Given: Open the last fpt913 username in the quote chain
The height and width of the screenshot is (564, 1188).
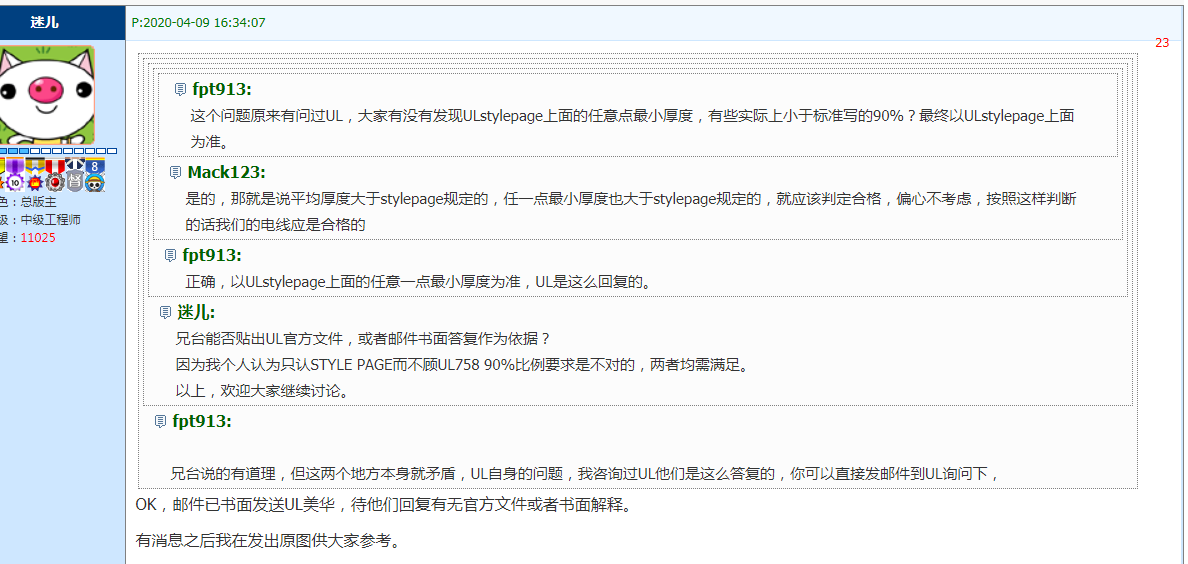Looking at the screenshot, I should (x=202, y=421).
